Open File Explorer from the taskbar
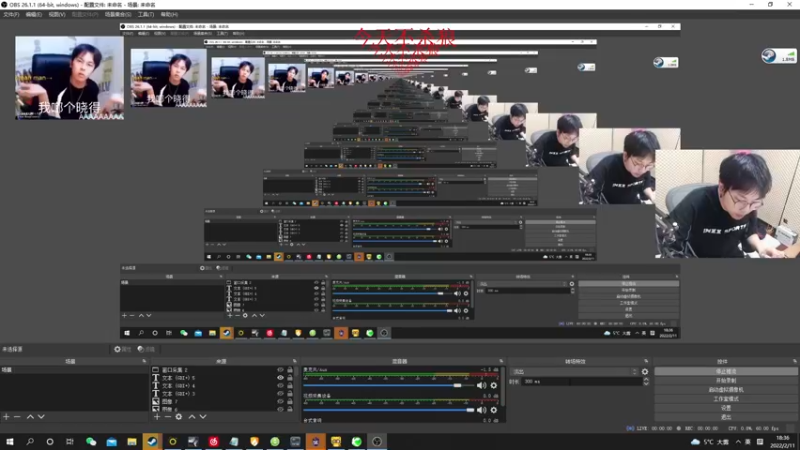The width and height of the screenshot is (800, 450). tap(132, 441)
